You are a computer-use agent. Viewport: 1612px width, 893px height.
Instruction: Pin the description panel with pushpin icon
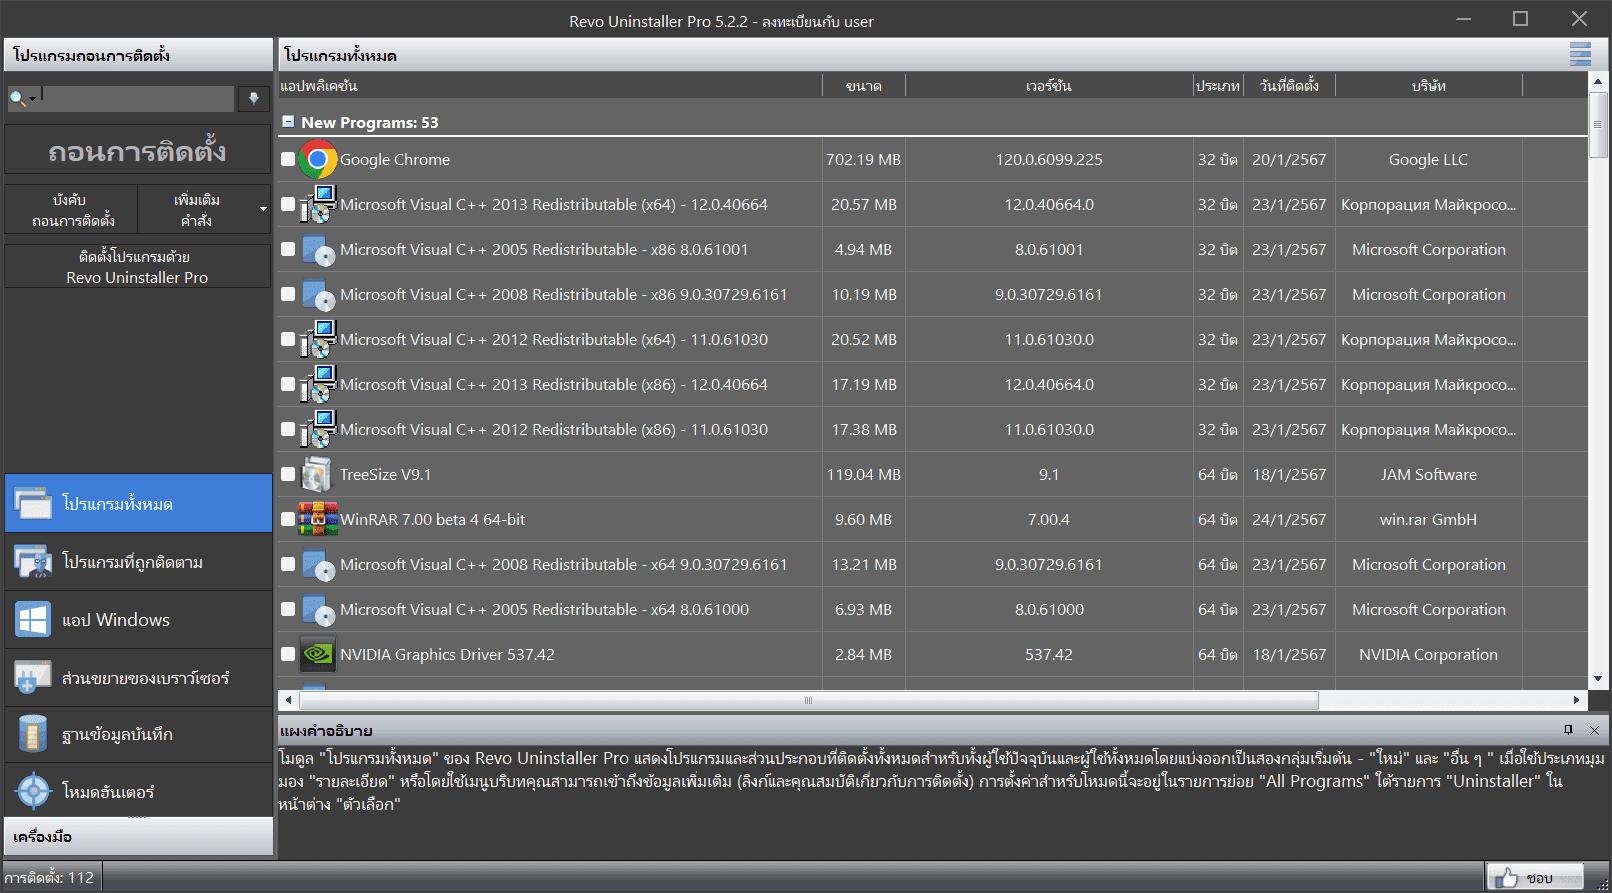tap(1568, 730)
